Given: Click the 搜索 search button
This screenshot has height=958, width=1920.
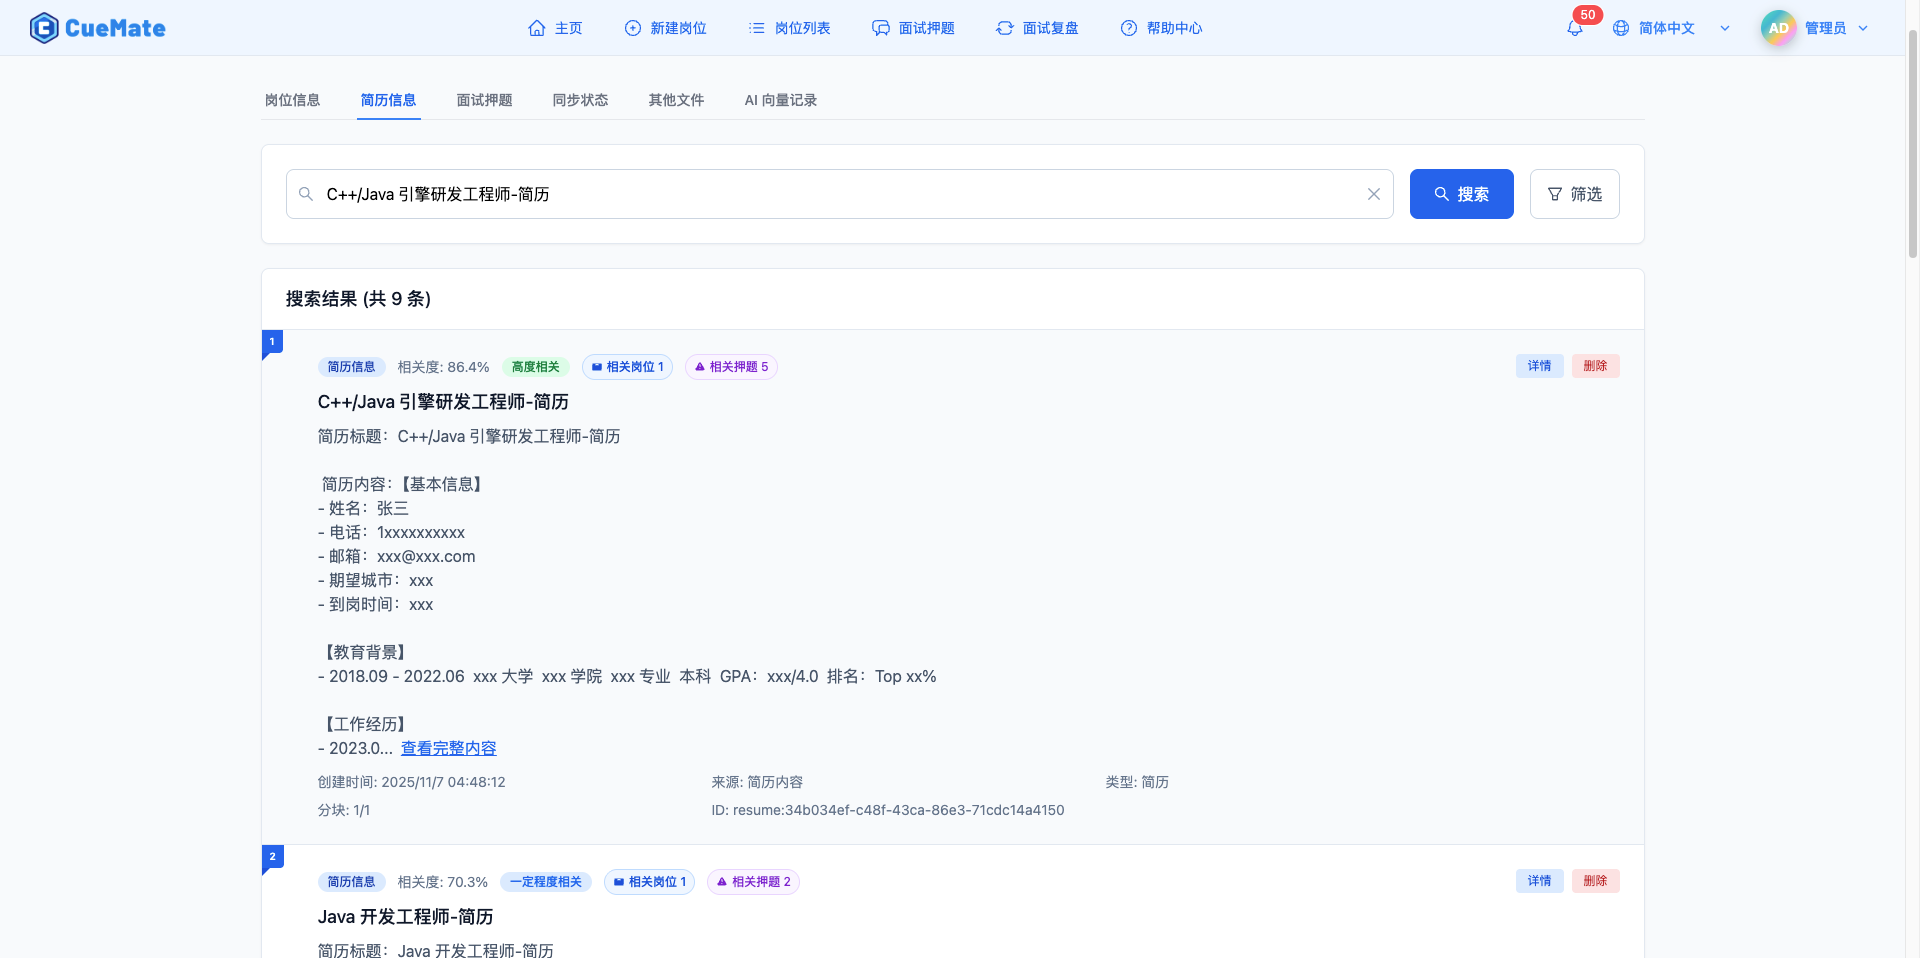Looking at the screenshot, I should (1461, 194).
